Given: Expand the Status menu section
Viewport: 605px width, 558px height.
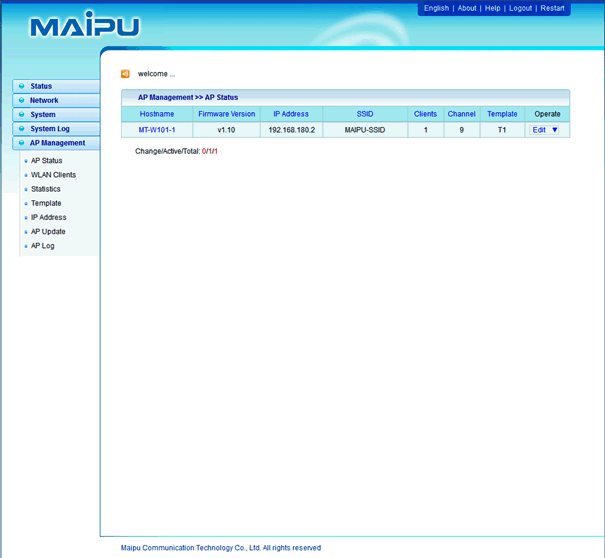Looking at the screenshot, I should coord(56,86).
